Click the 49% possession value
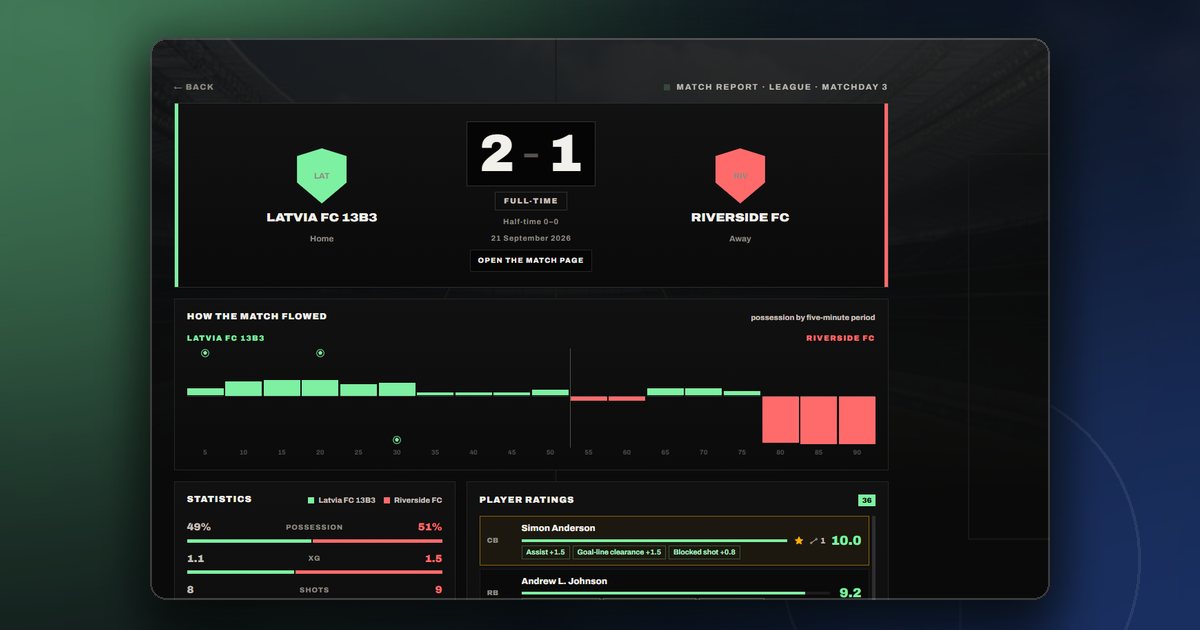 (199, 527)
